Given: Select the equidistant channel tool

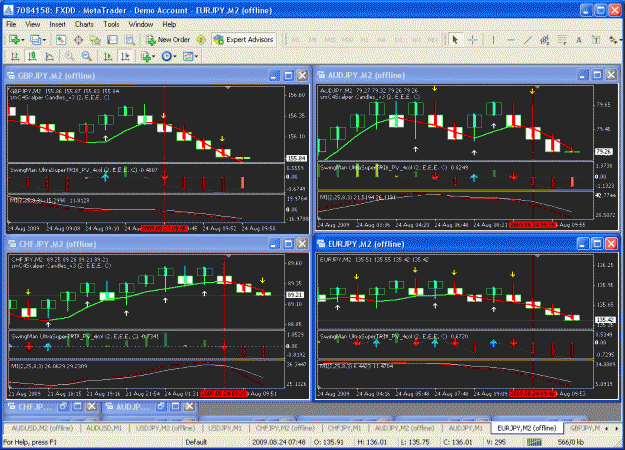Looking at the screenshot, I should (544, 39).
